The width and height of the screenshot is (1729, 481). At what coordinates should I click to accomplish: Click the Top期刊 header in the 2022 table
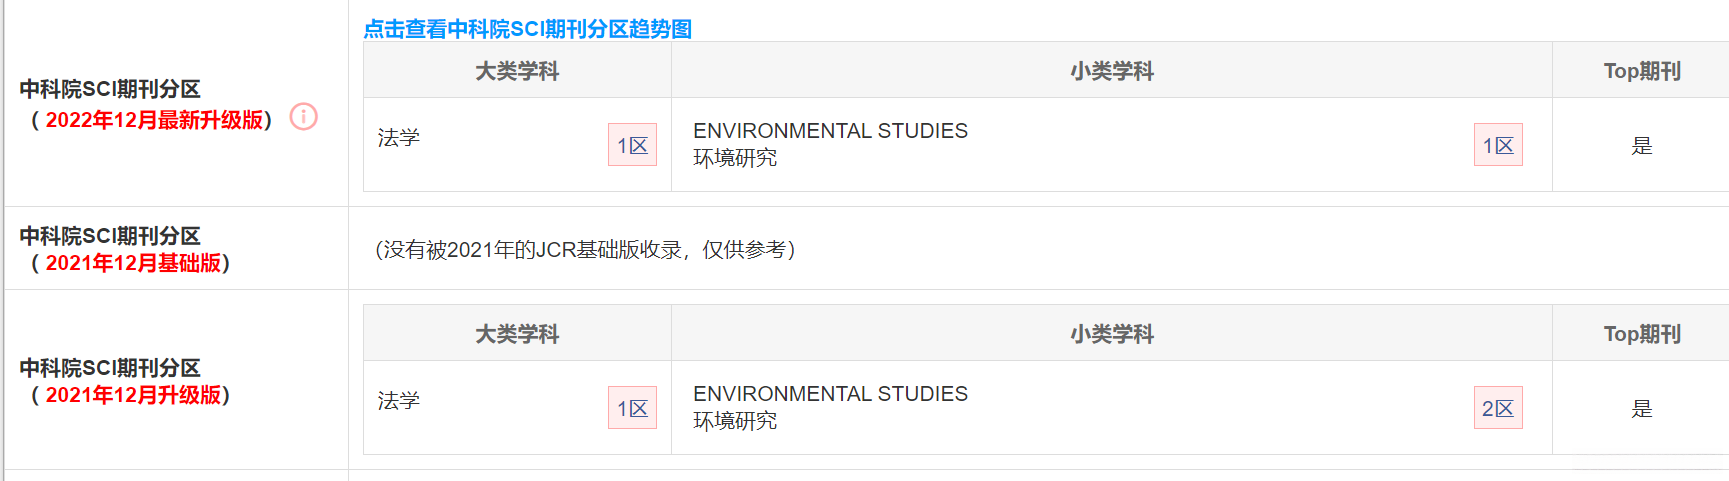(x=1641, y=71)
